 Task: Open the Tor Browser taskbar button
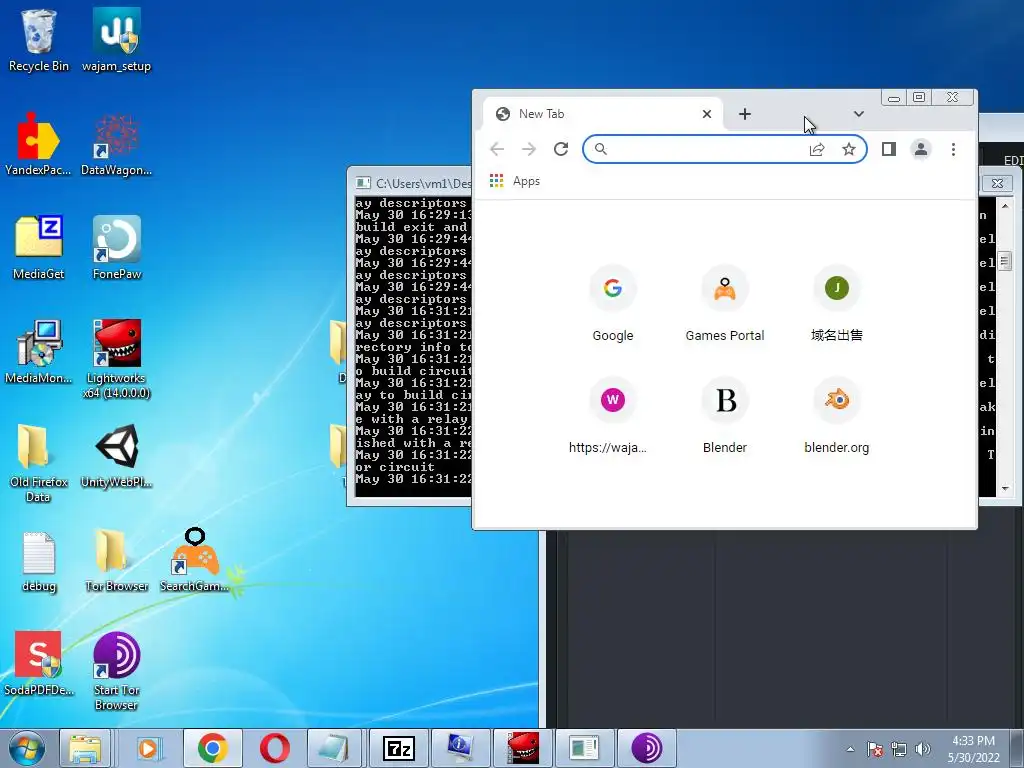point(647,748)
